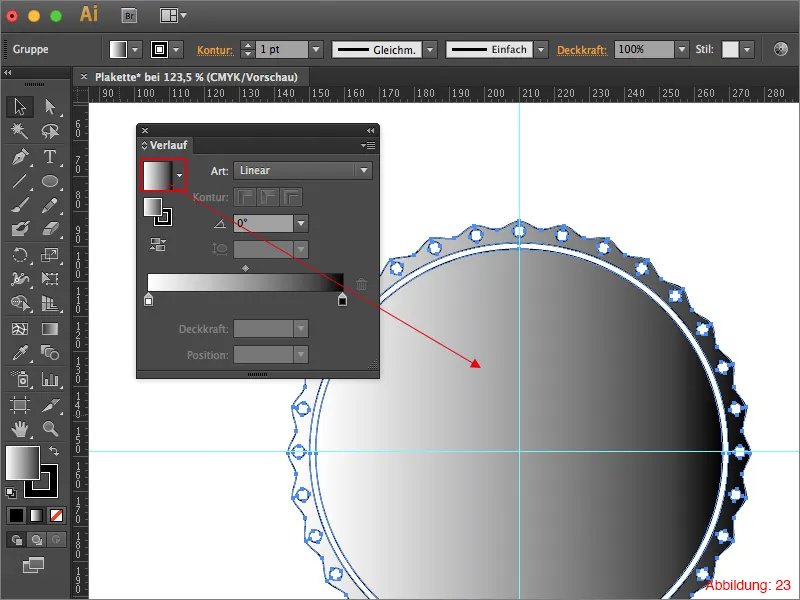Select the Direct Selection tool
The image size is (800, 600).
[50, 107]
